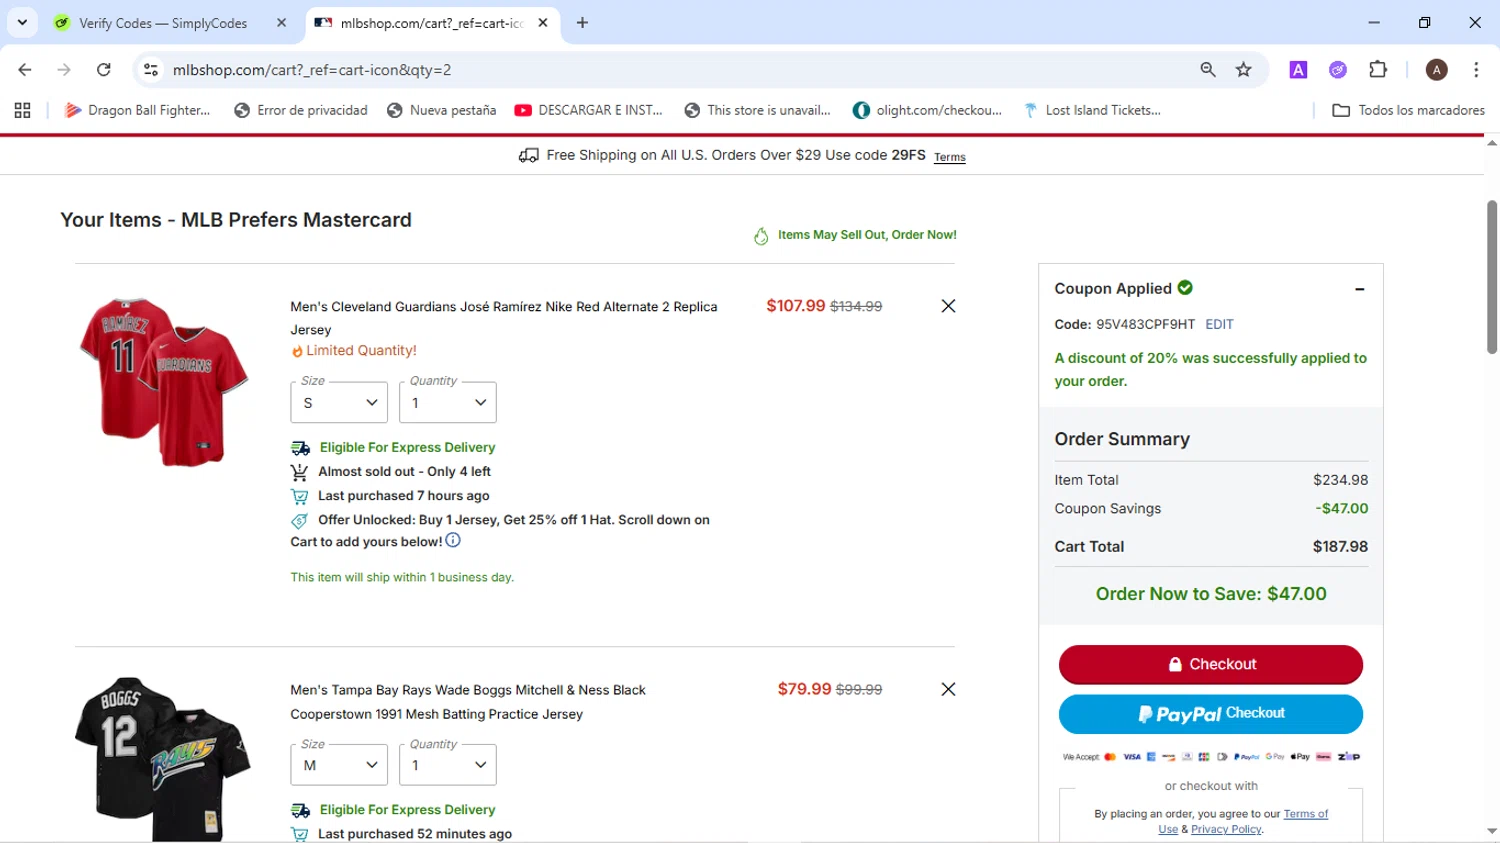
Task: Open DESCARGAR E INST... bookmark
Action: pos(588,110)
